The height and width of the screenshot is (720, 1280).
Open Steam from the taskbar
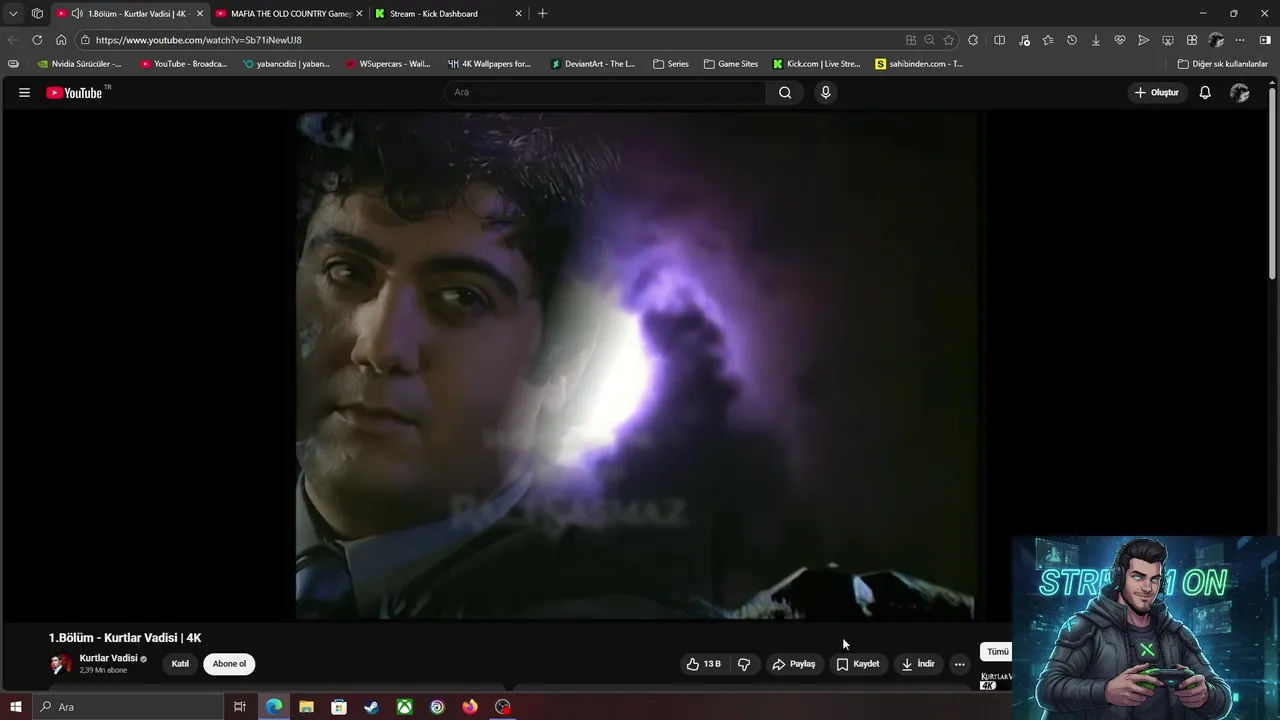pyautogui.click(x=371, y=707)
